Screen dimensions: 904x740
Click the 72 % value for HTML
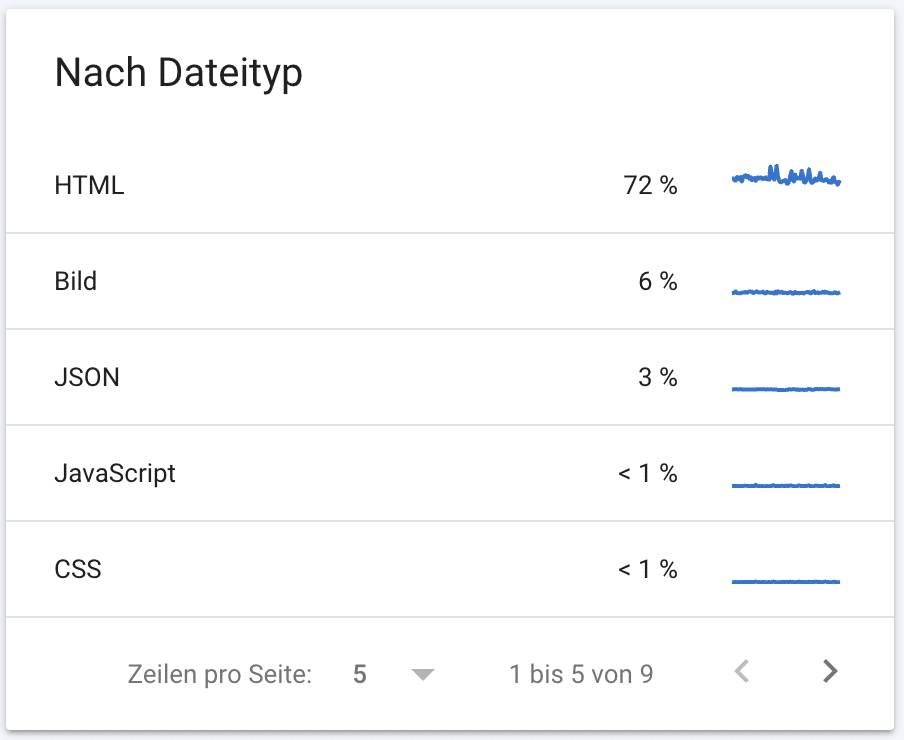pyautogui.click(x=651, y=185)
